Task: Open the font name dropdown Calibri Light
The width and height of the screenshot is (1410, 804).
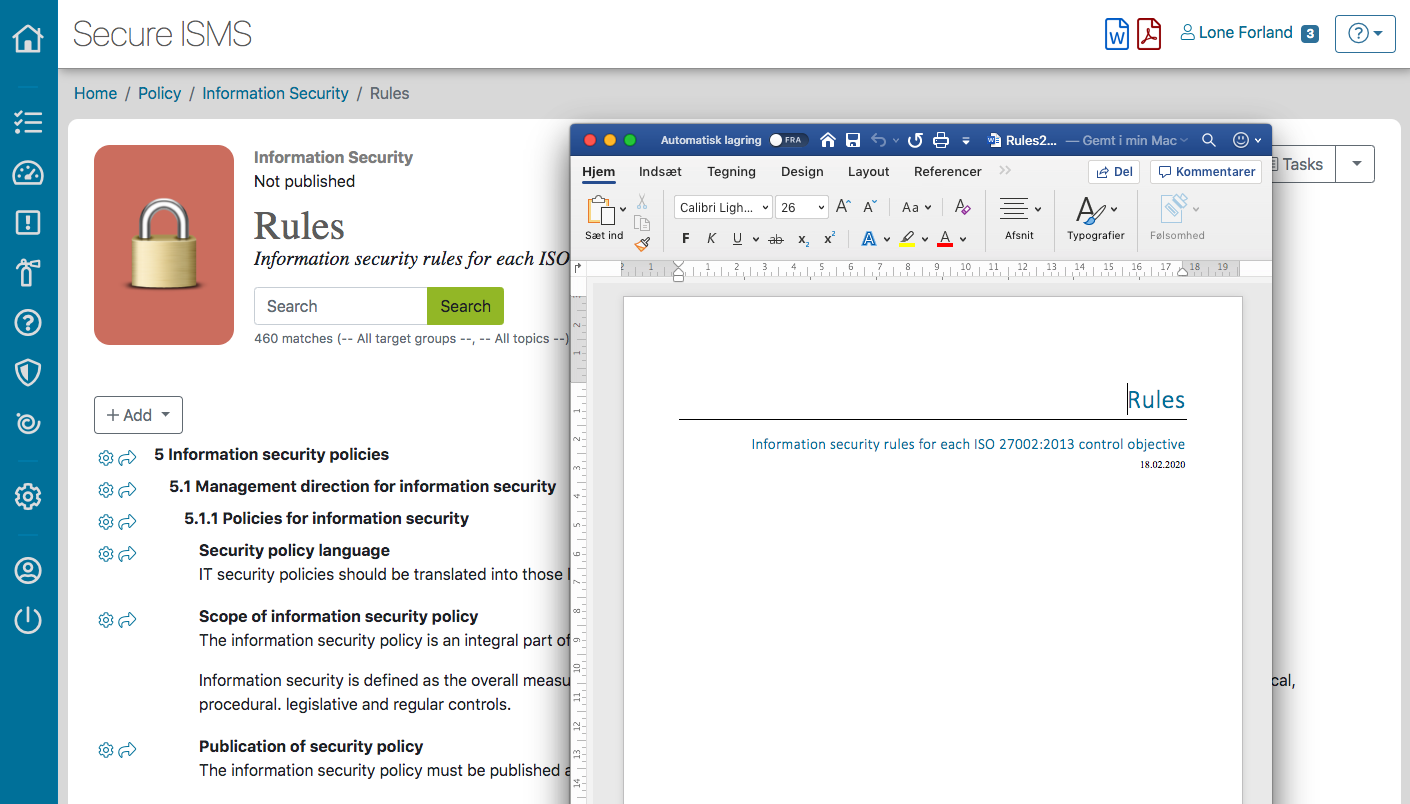Action: (x=723, y=207)
